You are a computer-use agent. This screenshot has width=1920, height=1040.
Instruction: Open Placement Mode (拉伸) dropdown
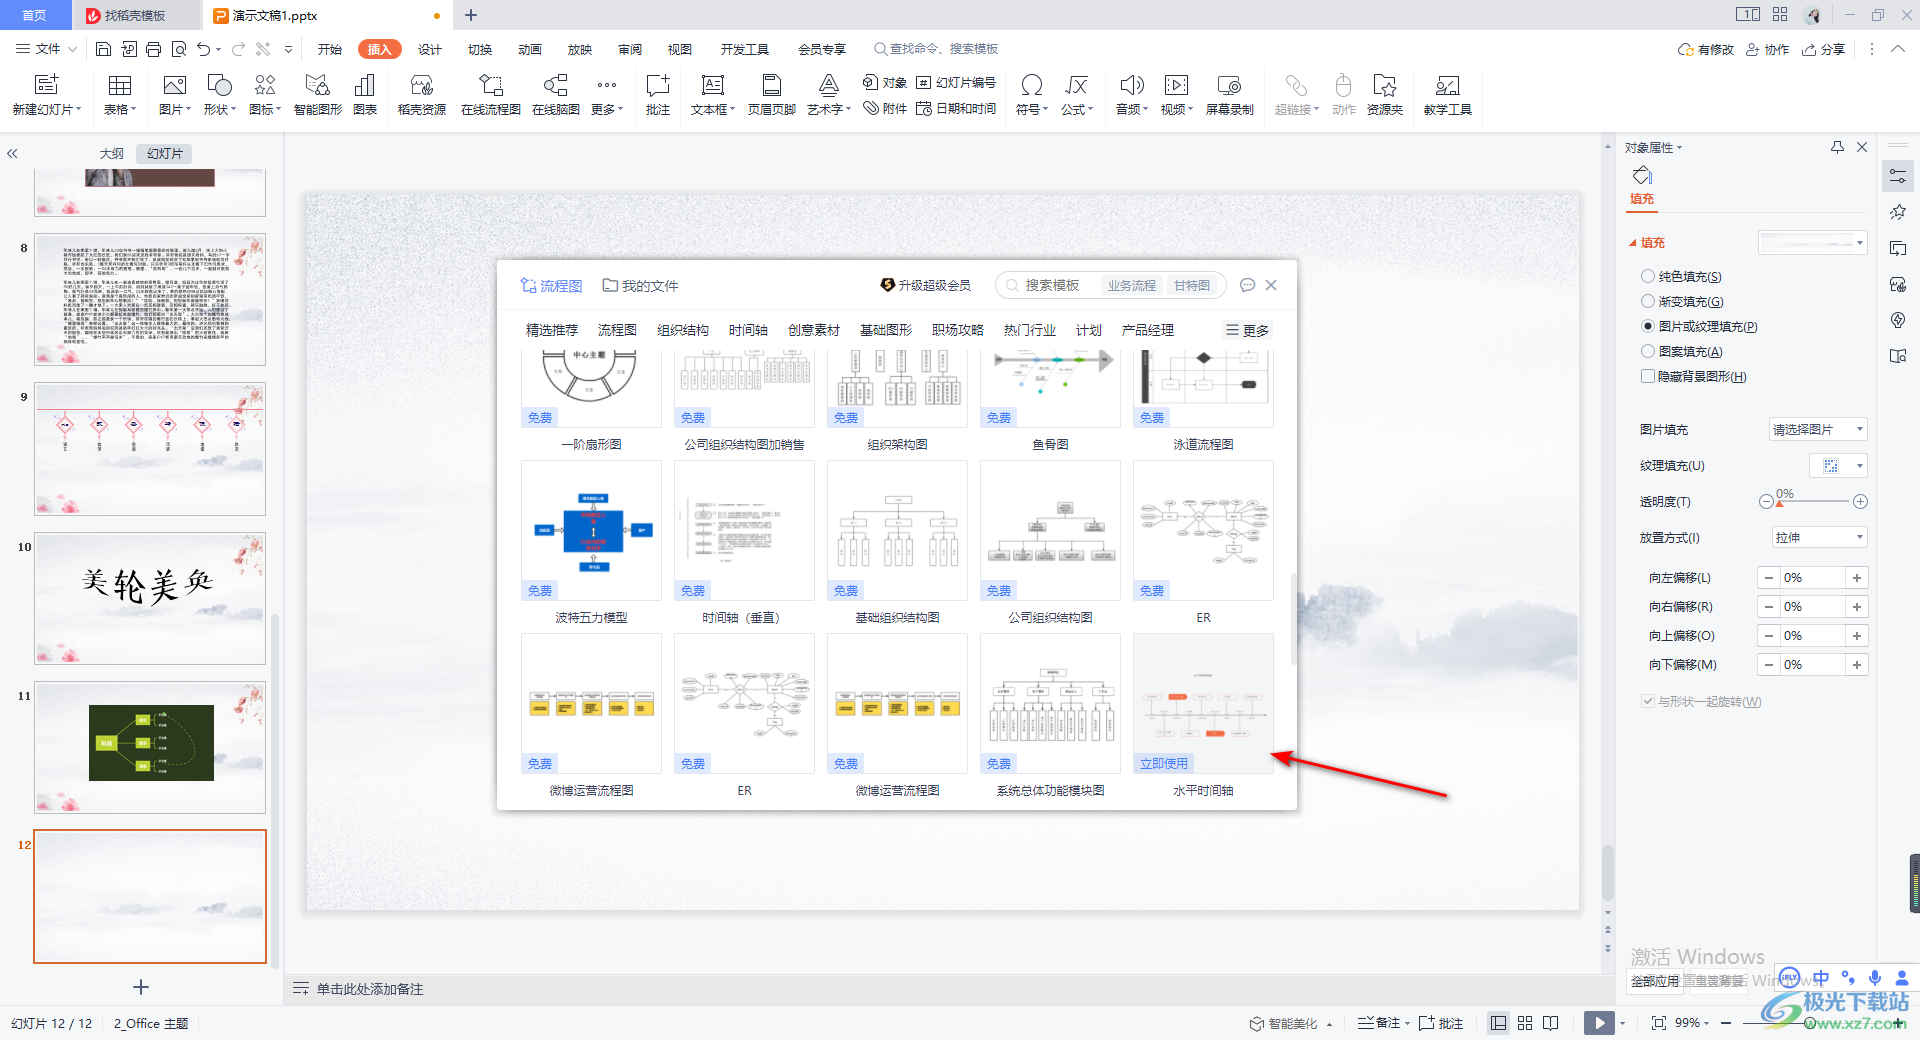click(x=1820, y=538)
